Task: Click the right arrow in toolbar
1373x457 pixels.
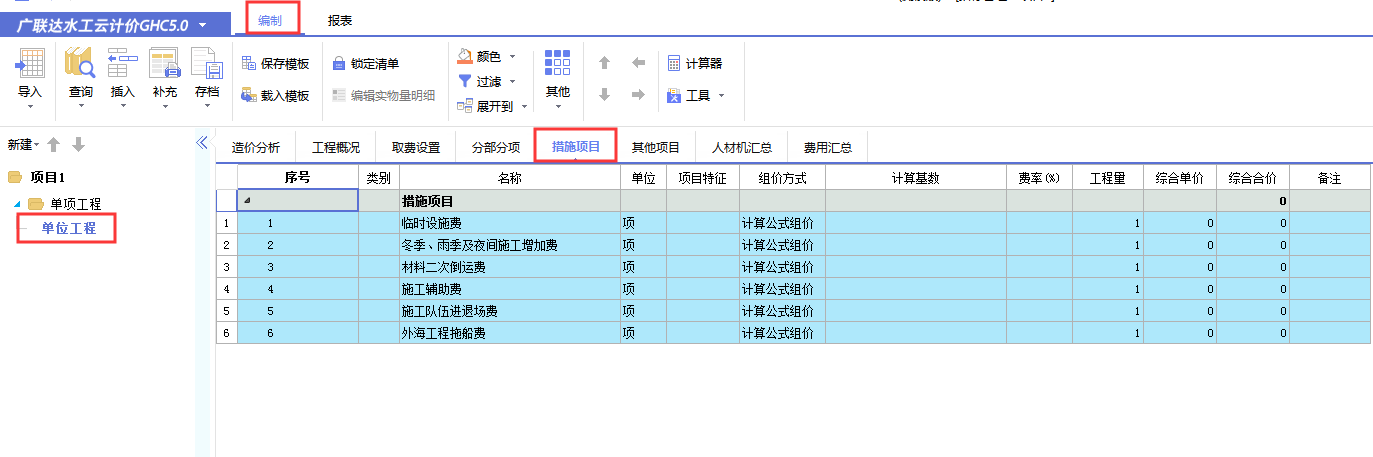Action: [x=638, y=95]
